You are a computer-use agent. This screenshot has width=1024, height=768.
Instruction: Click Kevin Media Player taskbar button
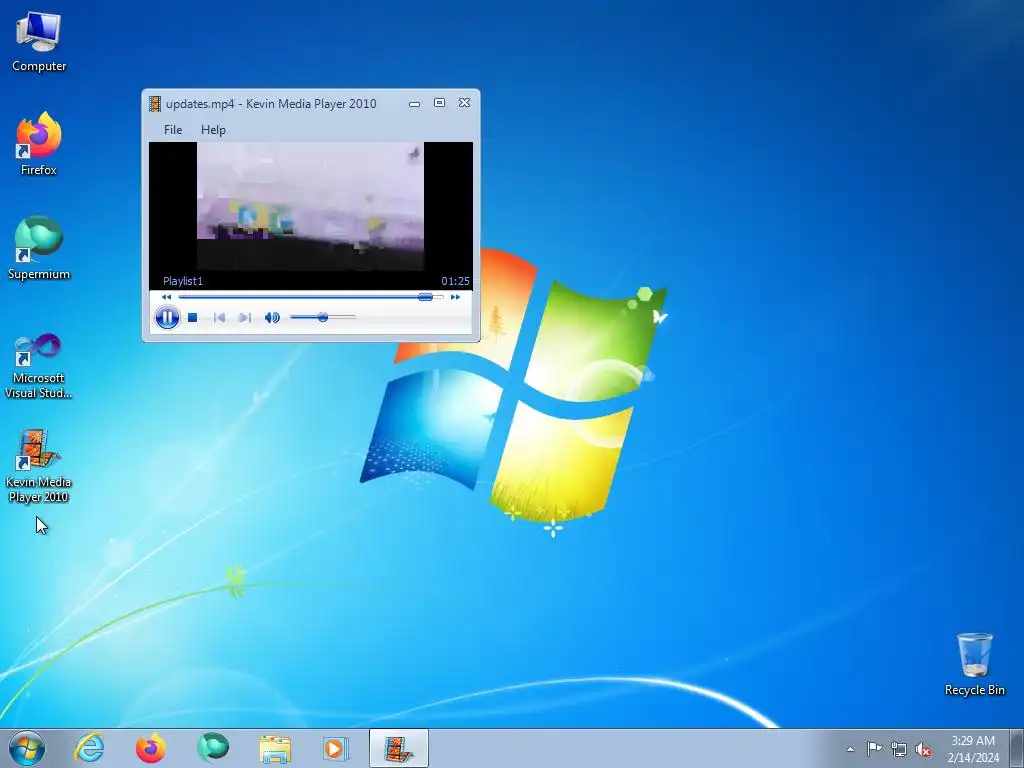tap(398, 748)
